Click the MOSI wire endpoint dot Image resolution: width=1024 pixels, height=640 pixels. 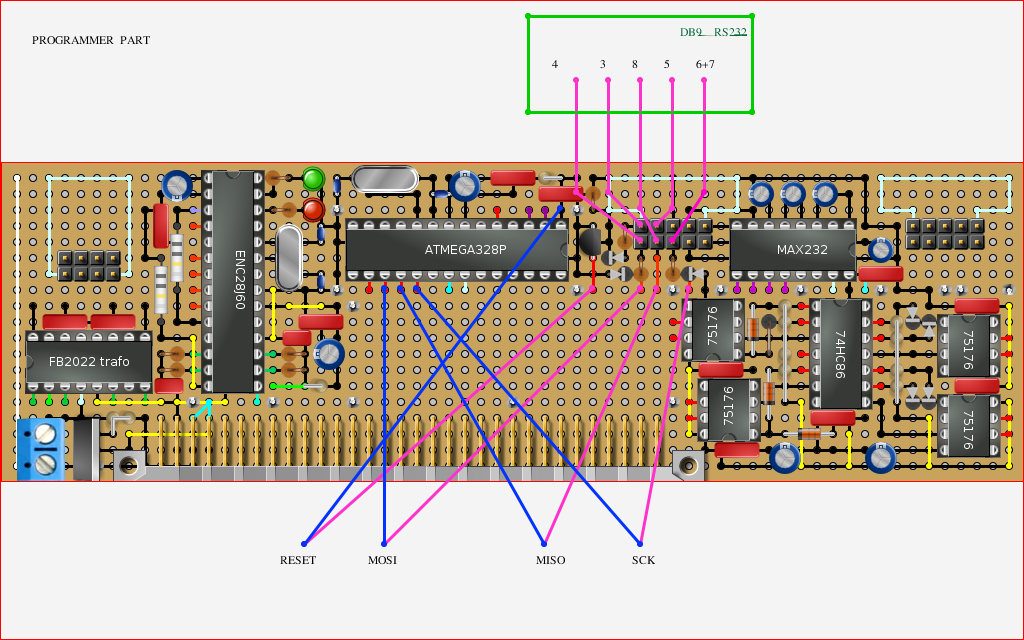tap(384, 543)
